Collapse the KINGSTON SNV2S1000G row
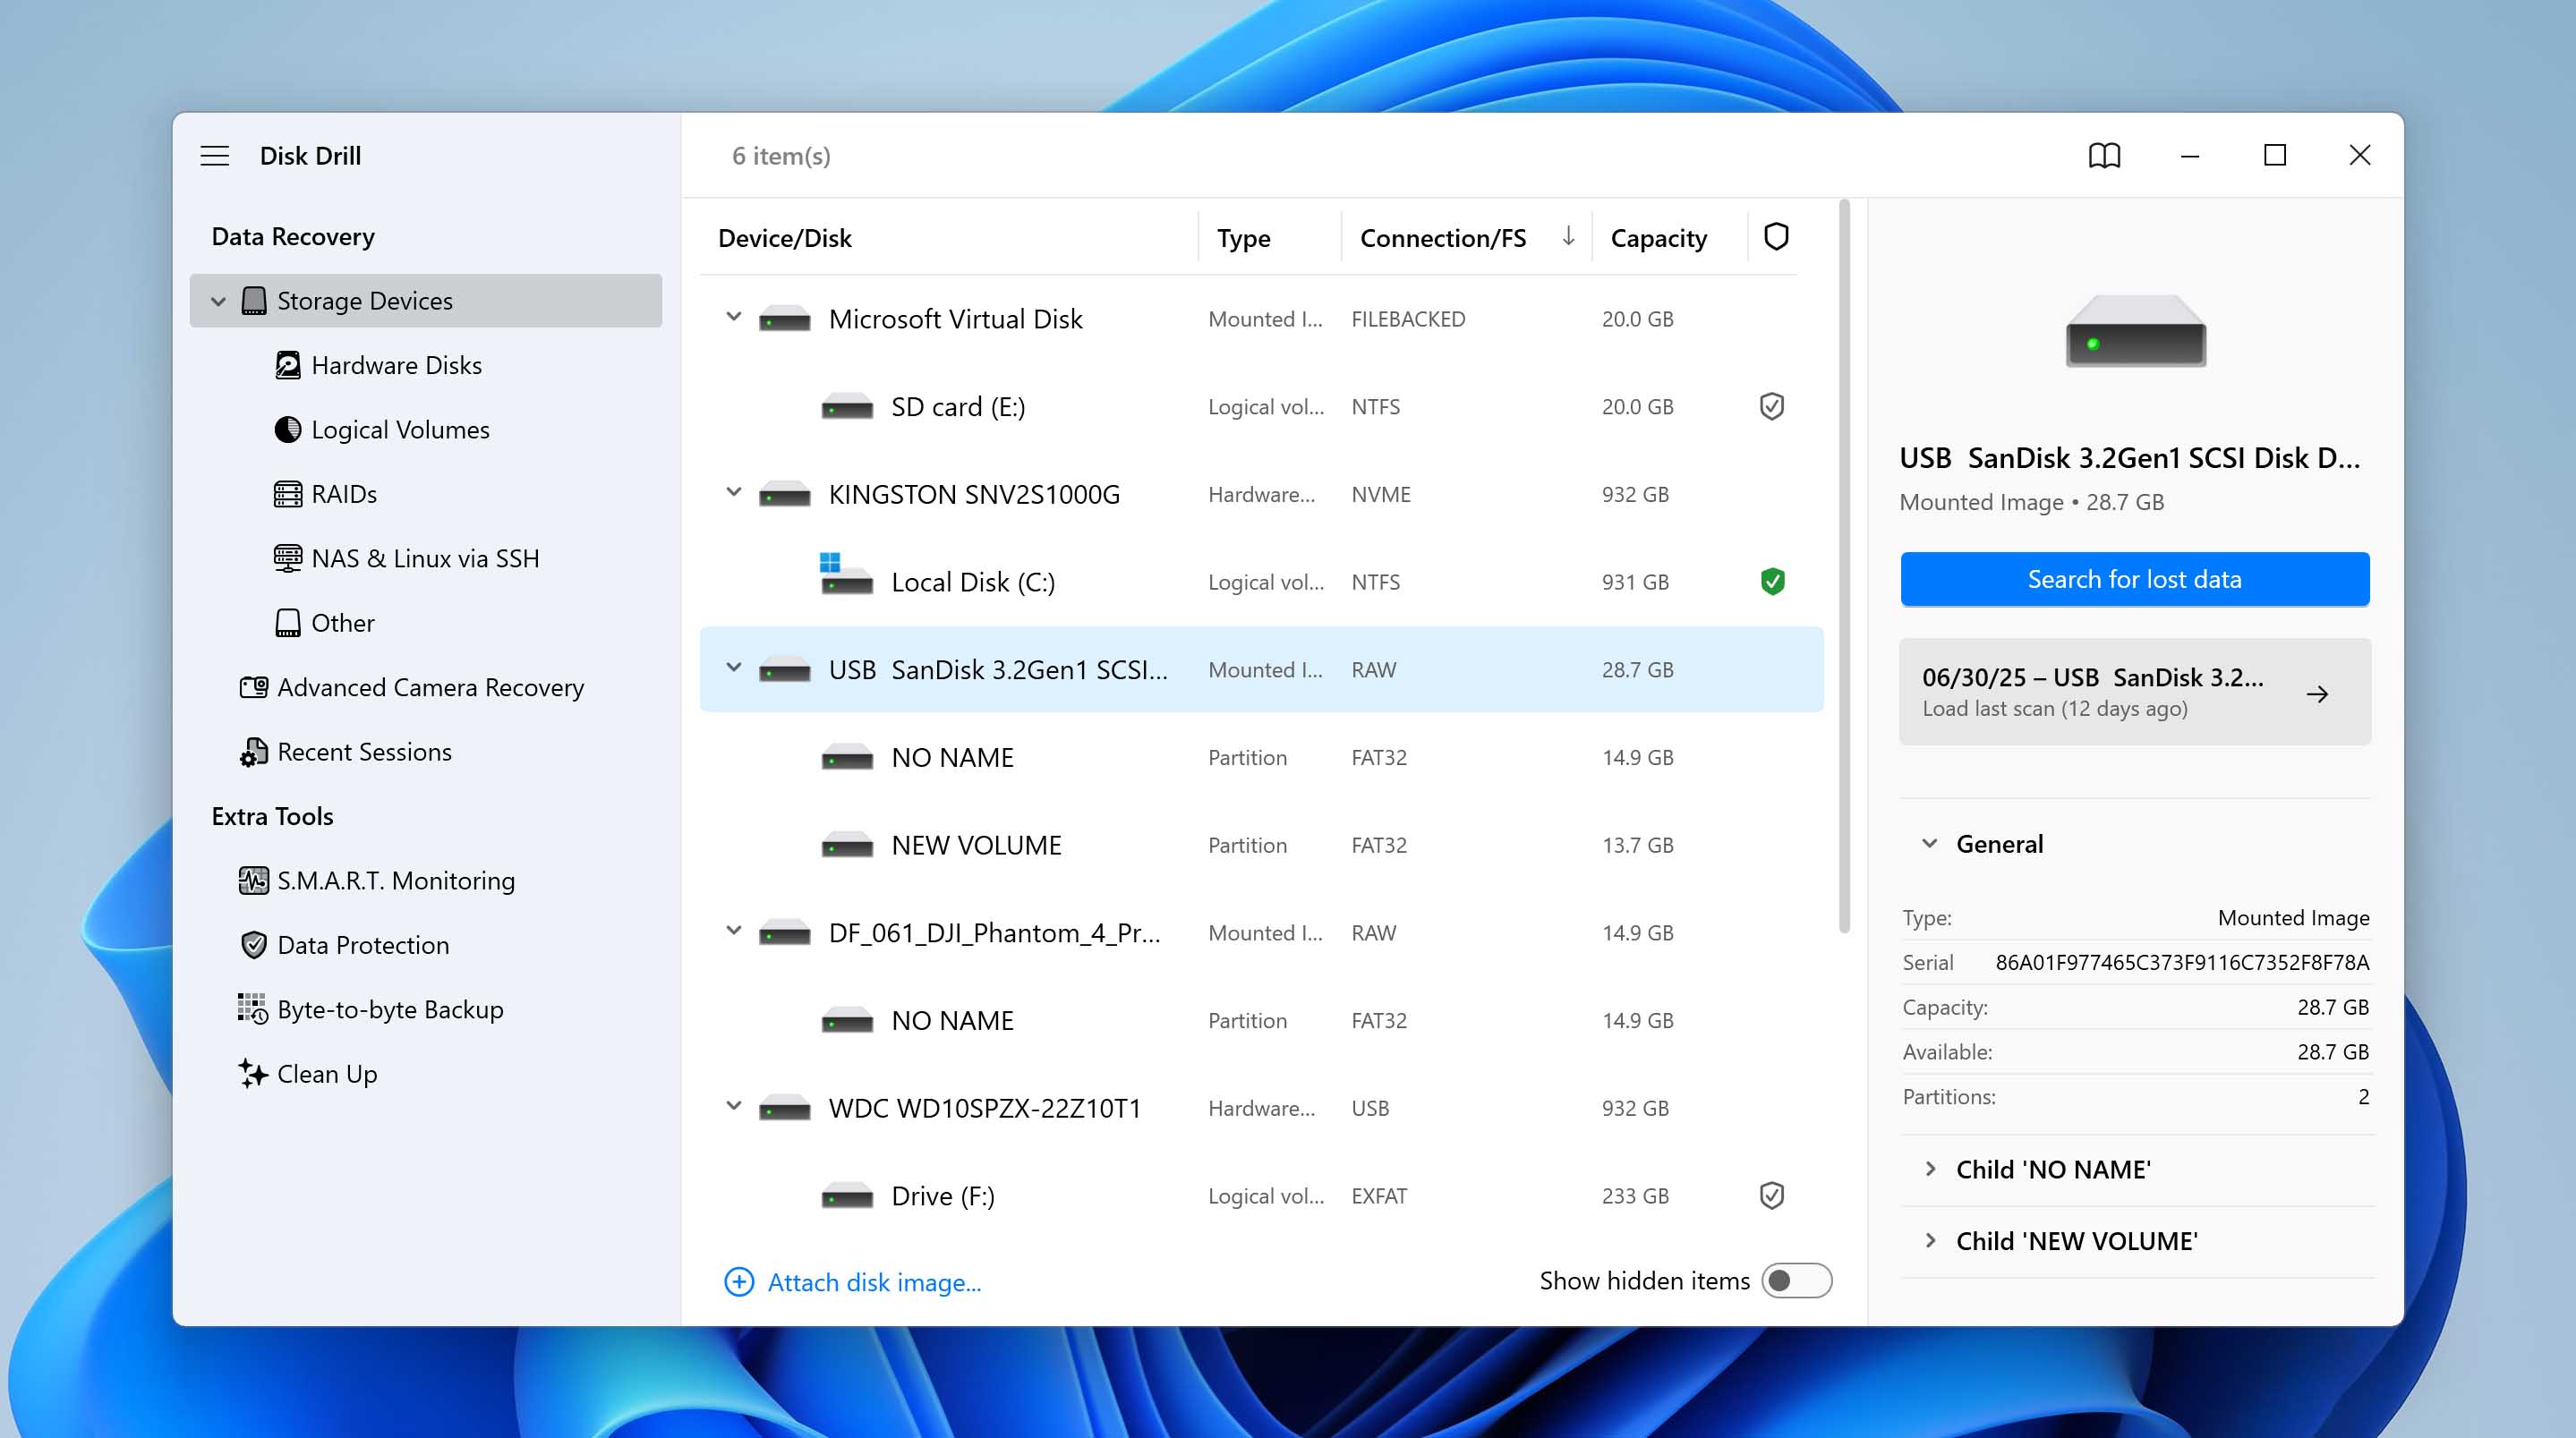The image size is (2576, 1438). 733,492
